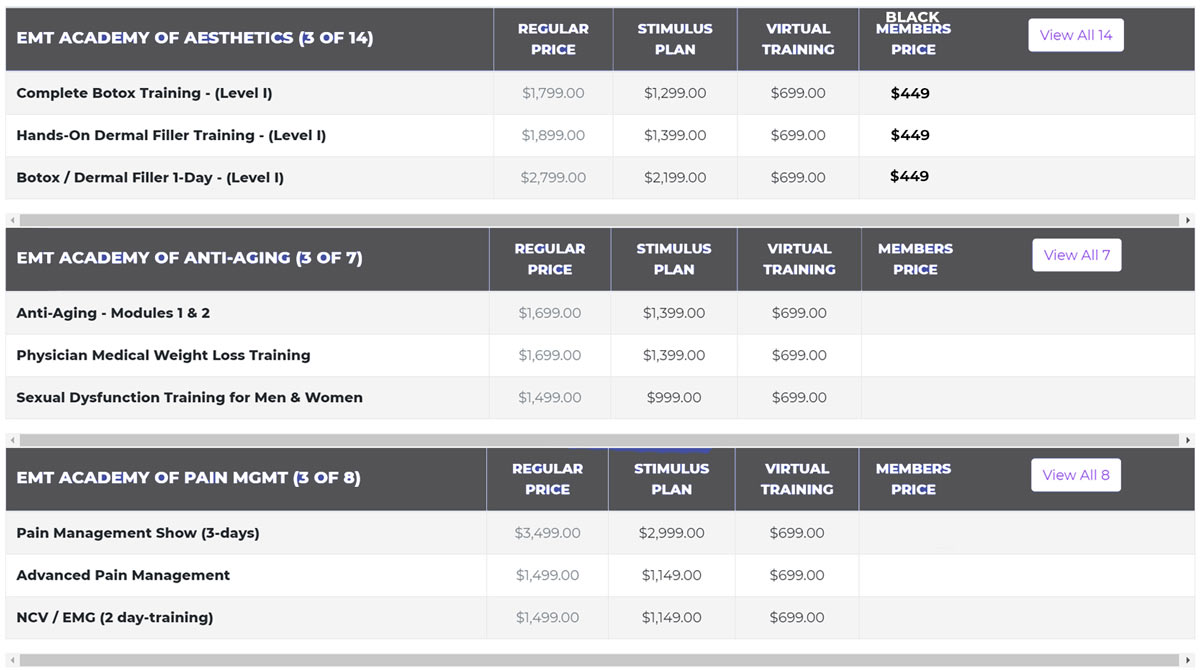This screenshot has width=1200, height=670.
Task: Click horizontal scrollbar under Aesthetics table
Action: point(599,220)
